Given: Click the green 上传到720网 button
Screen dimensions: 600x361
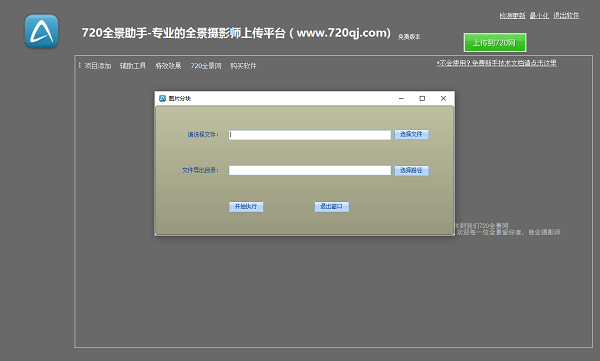Looking at the screenshot, I should 495,42.
